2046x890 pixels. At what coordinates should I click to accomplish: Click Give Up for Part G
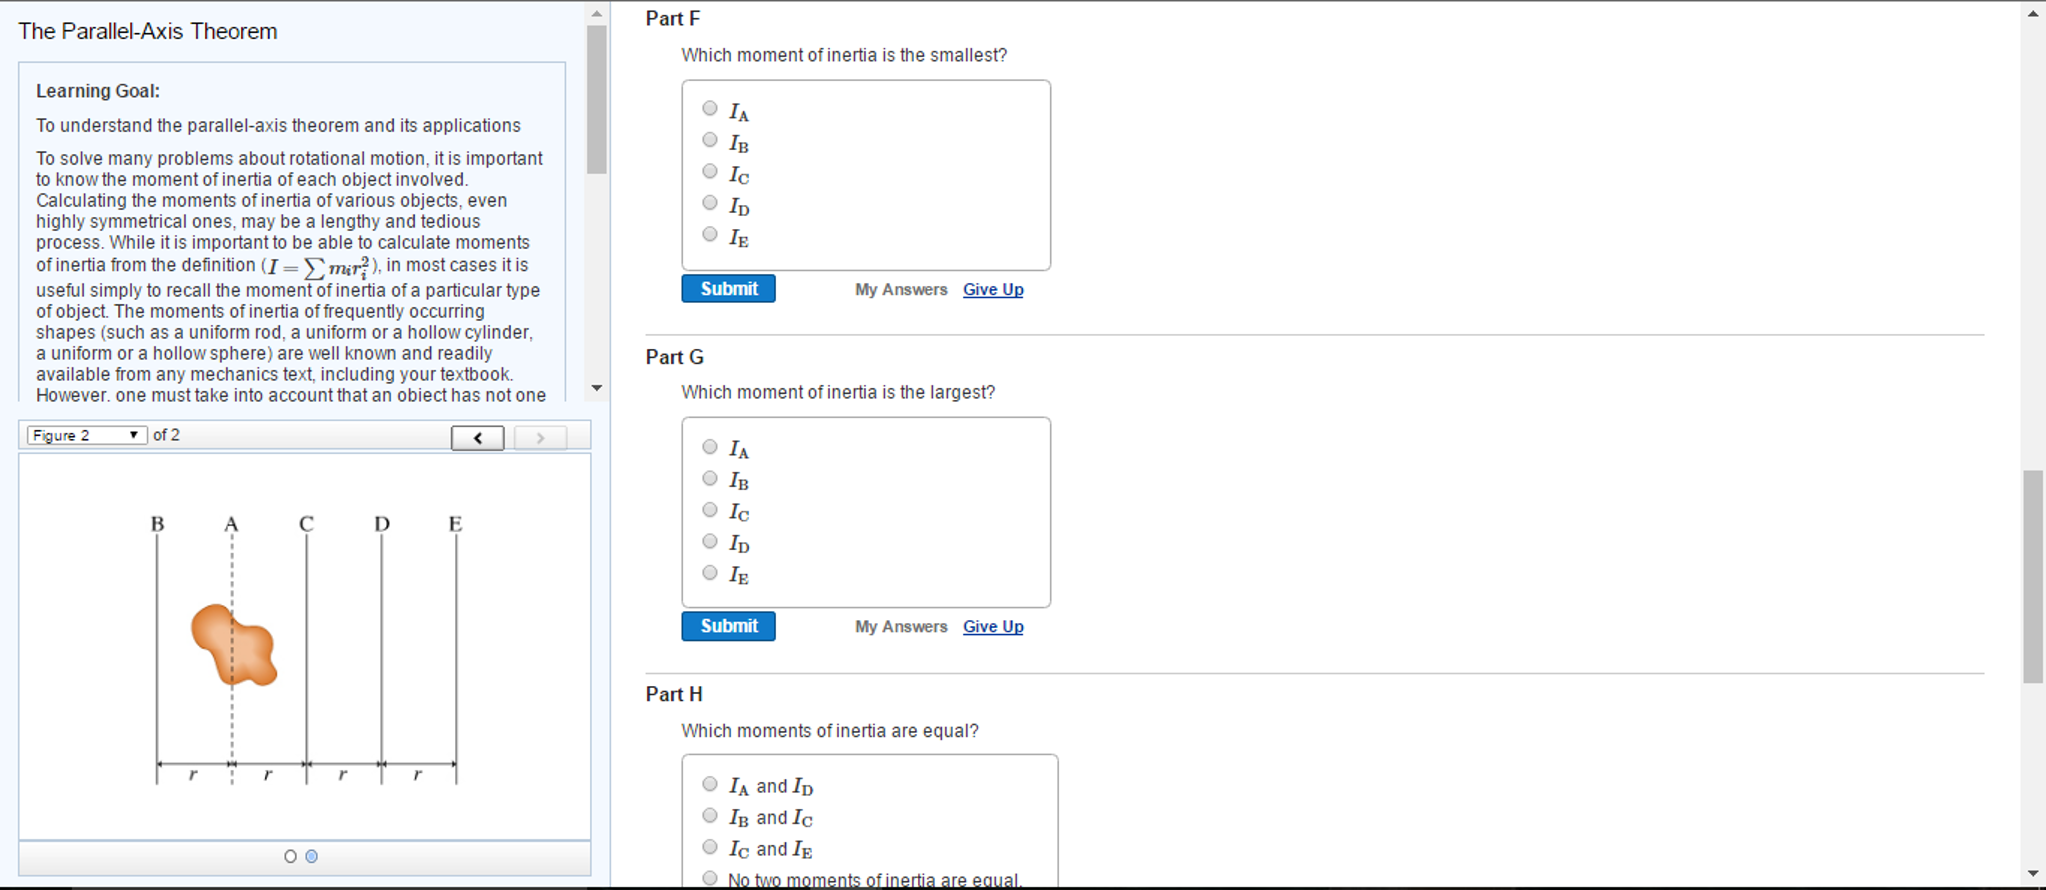coord(992,626)
